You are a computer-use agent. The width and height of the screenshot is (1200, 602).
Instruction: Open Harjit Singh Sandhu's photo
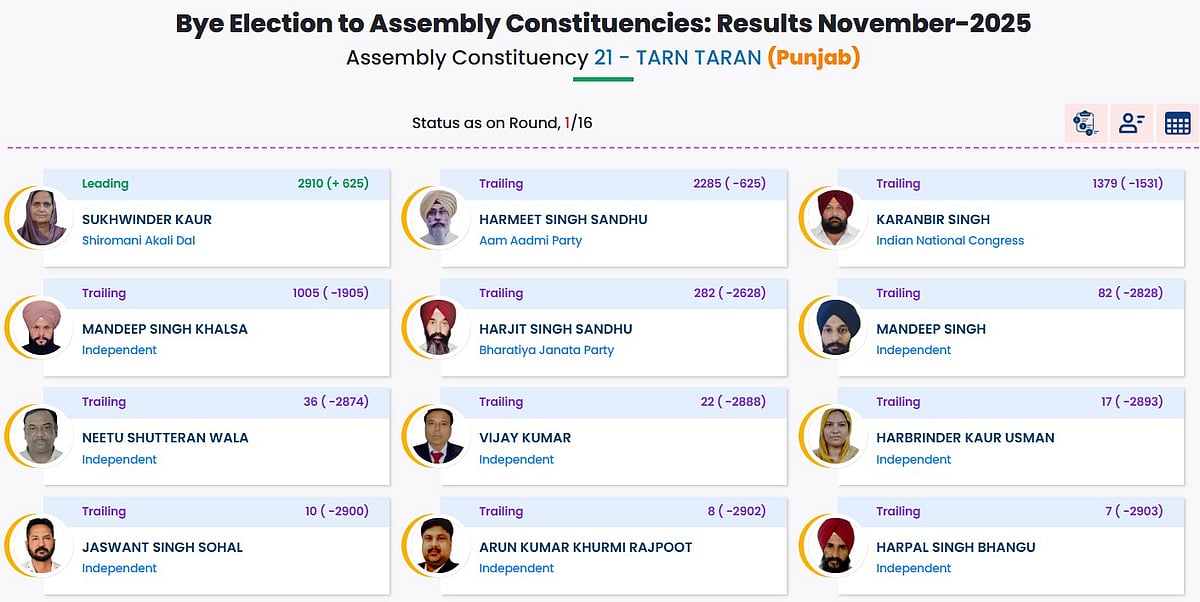[x=438, y=327]
